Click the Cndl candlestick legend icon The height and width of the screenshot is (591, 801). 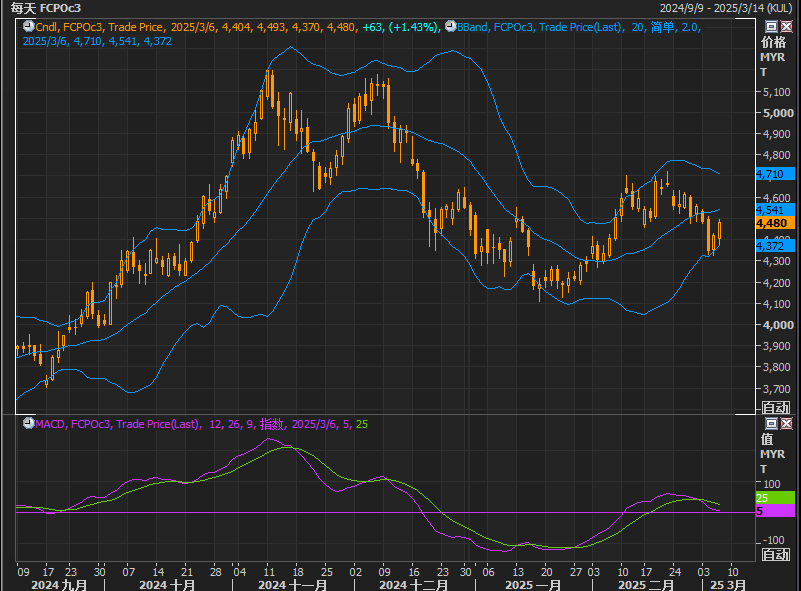(28, 27)
